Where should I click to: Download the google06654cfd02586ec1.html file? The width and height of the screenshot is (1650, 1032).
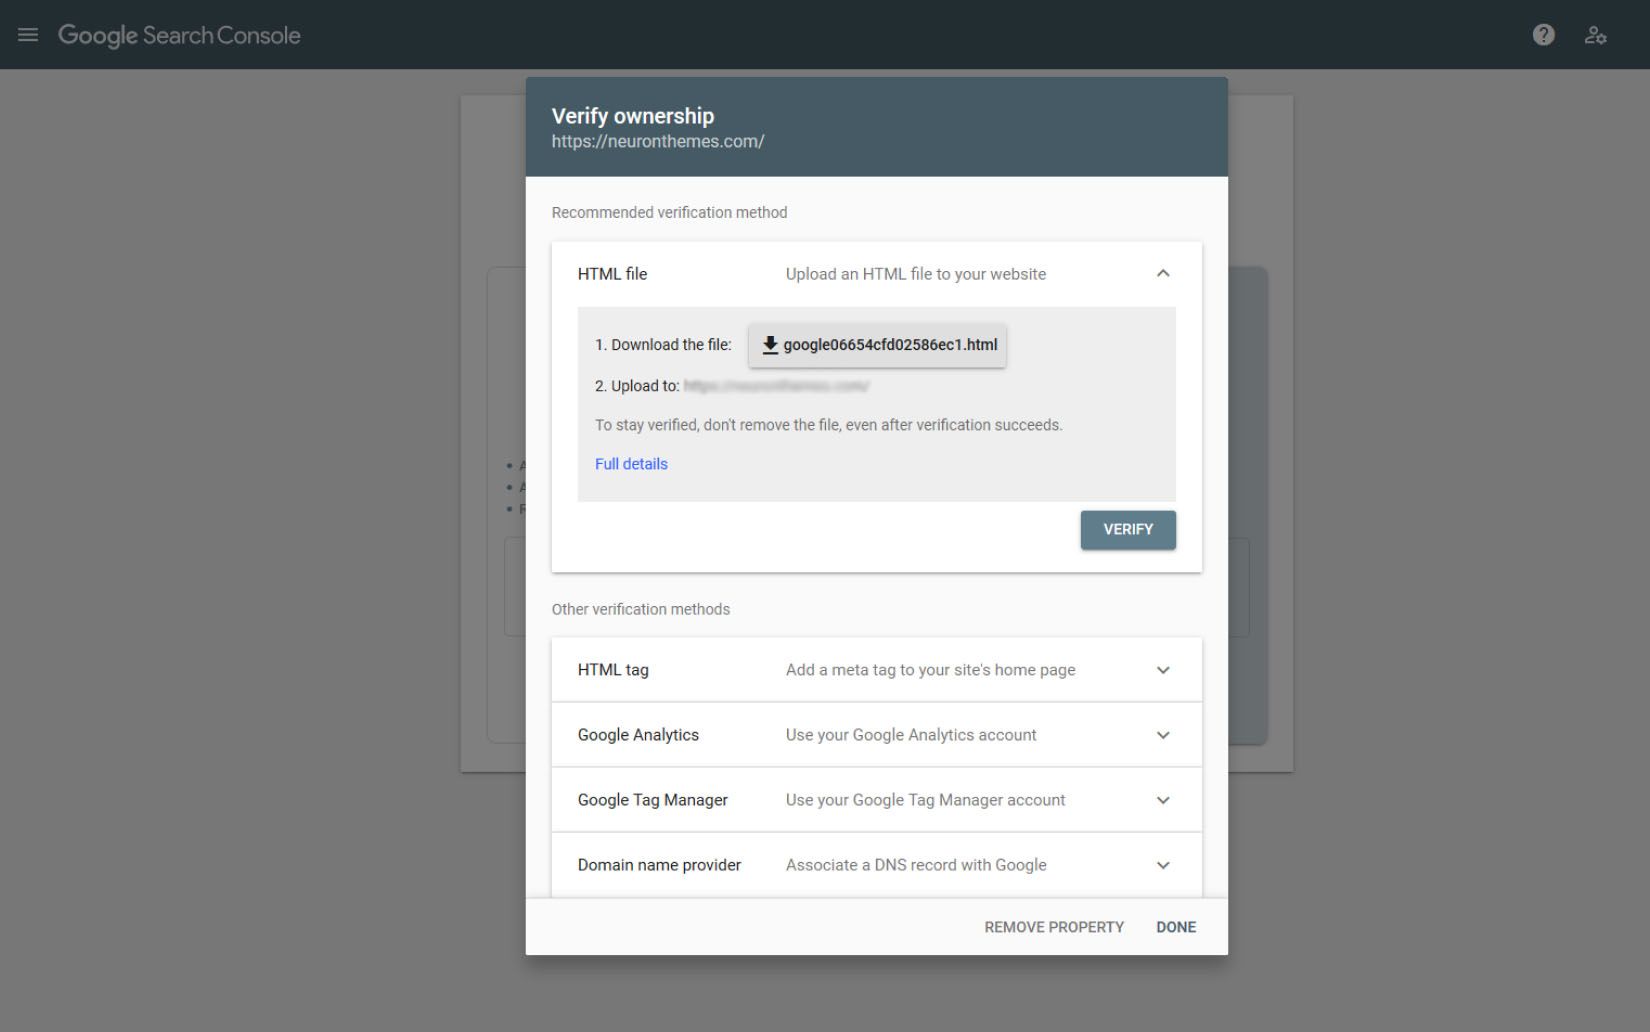[x=877, y=344]
